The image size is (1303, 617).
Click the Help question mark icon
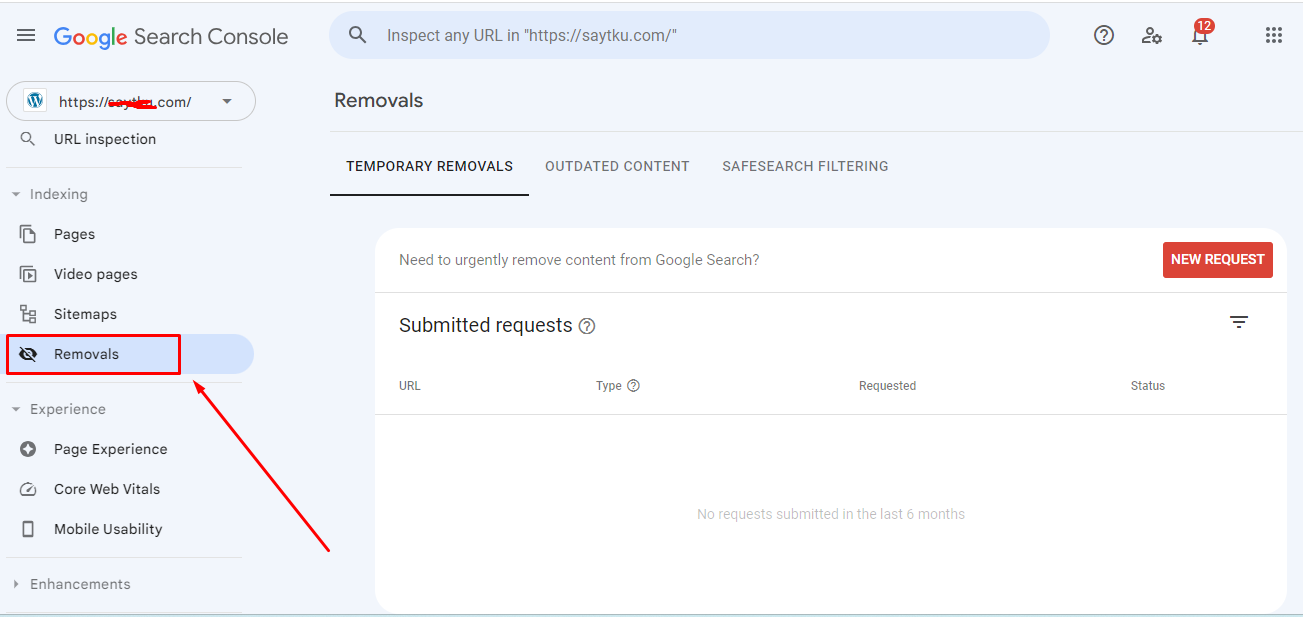(1104, 35)
